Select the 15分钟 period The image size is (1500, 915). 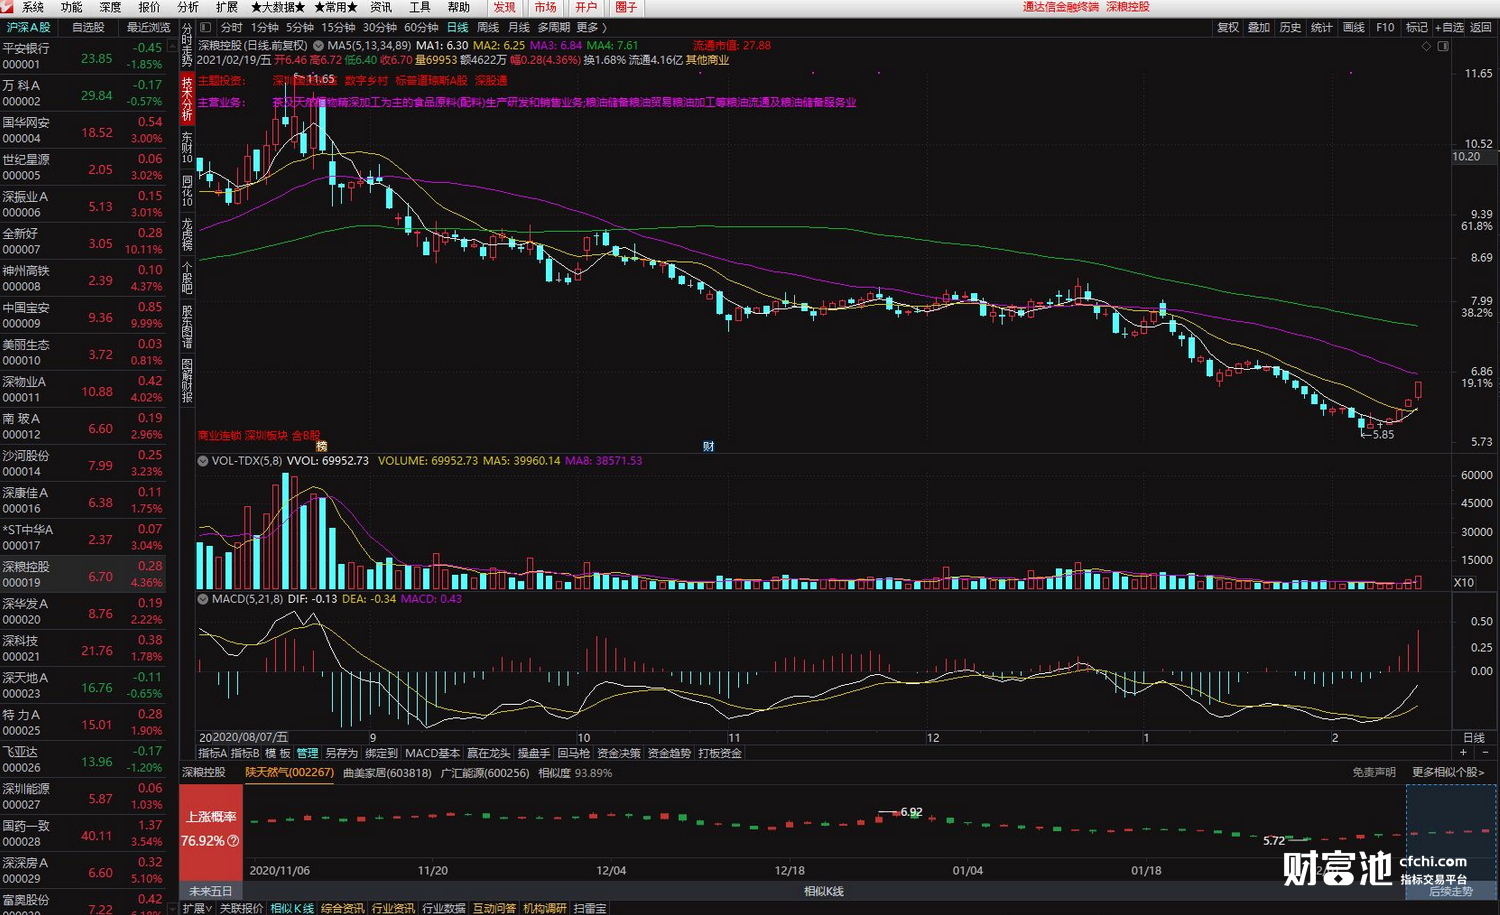pos(338,27)
